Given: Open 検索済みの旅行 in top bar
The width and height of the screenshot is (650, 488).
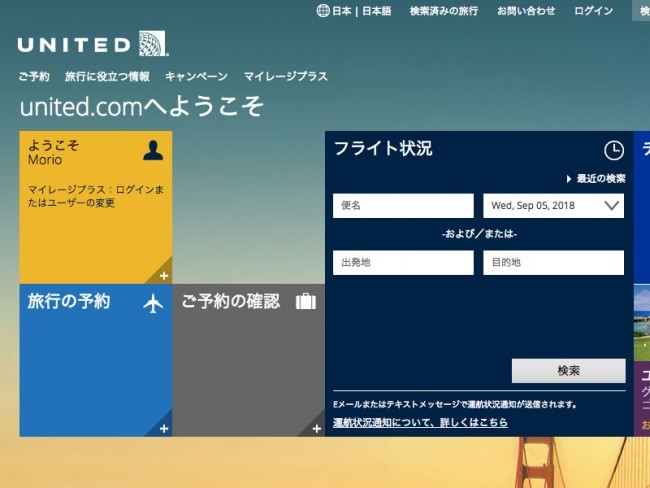Looking at the screenshot, I should click(444, 11).
